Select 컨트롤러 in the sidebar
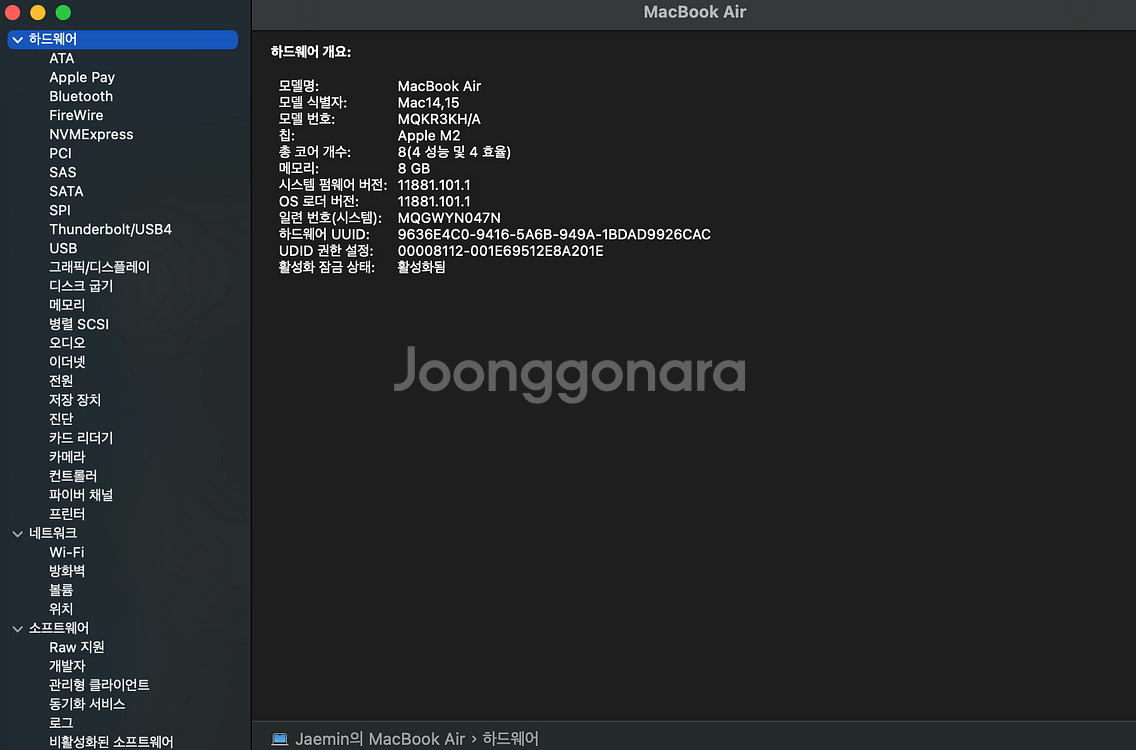The height and width of the screenshot is (750, 1136). (x=72, y=476)
